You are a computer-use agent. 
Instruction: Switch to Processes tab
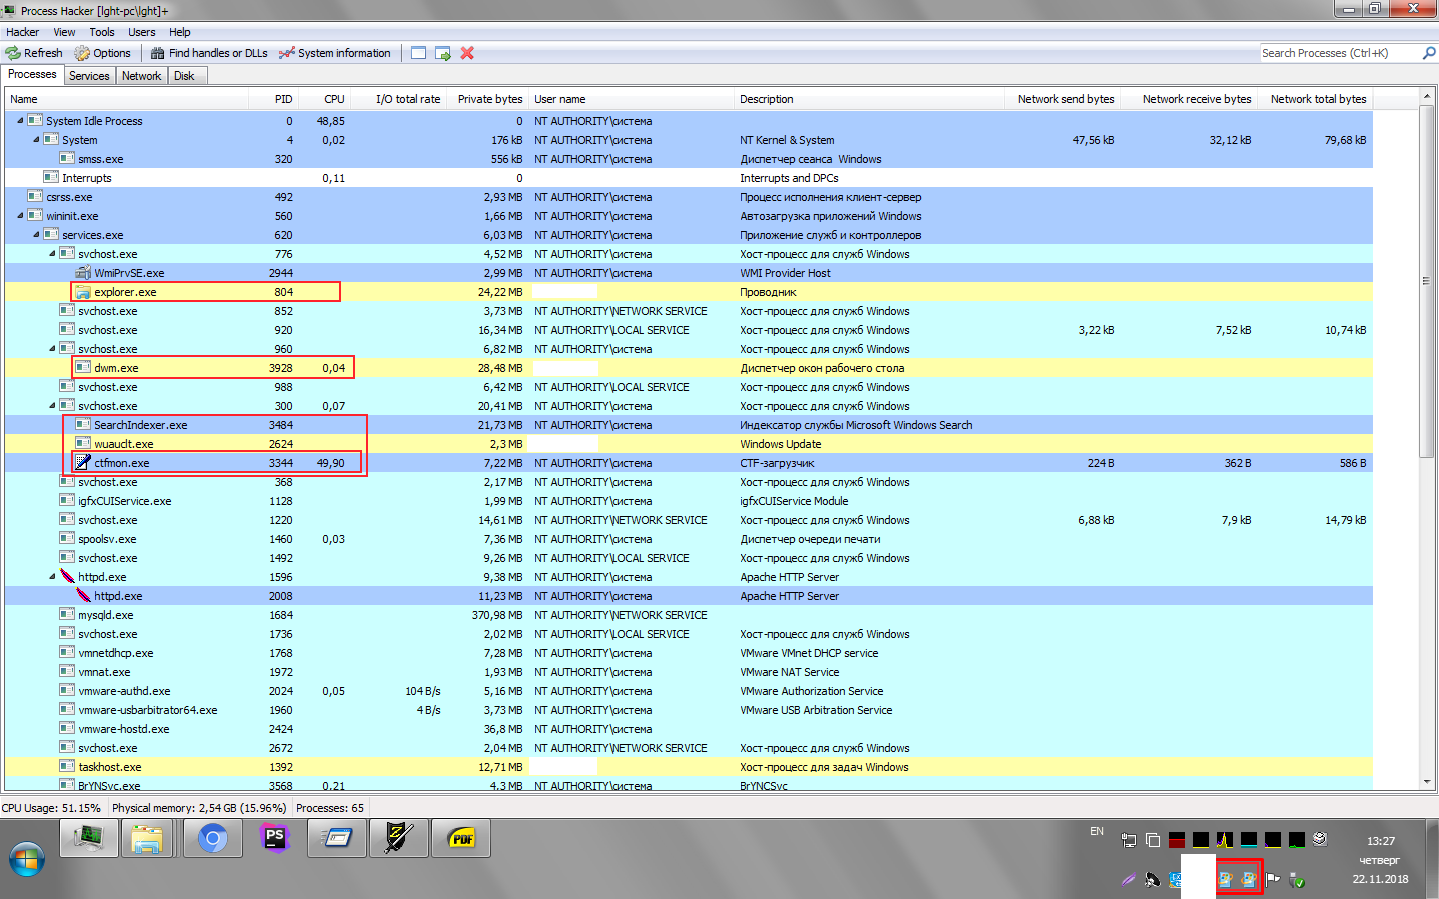point(32,75)
